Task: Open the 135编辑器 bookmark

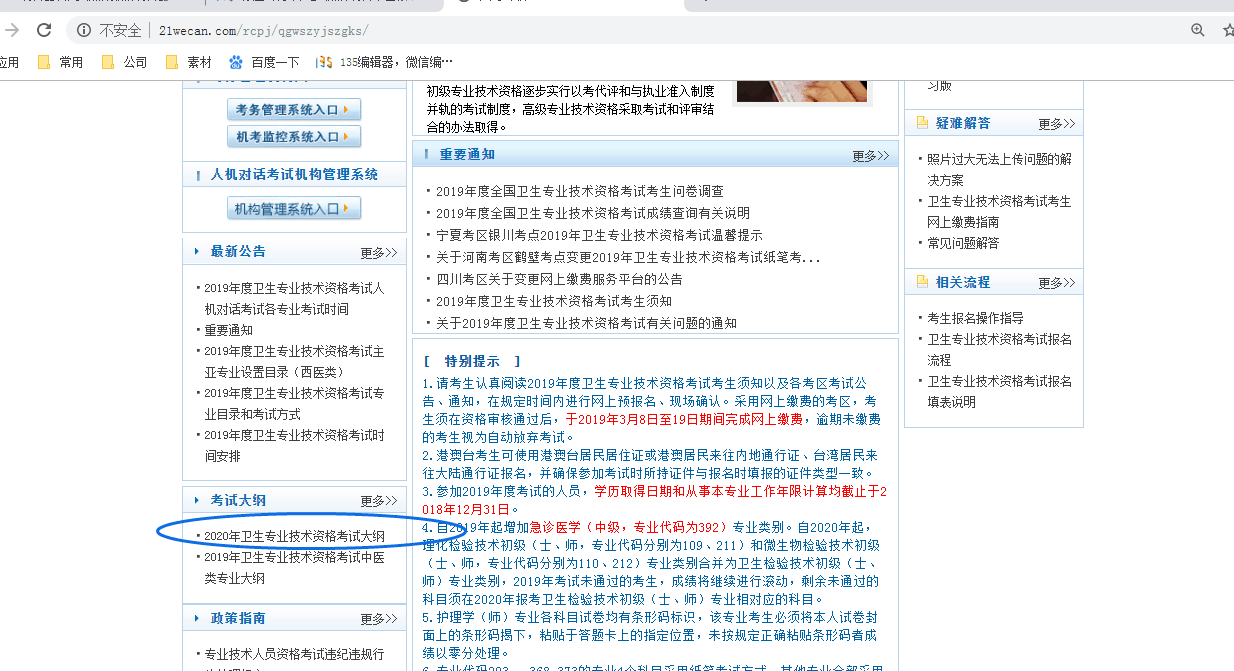Action: pyautogui.click(x=384, y=62)
